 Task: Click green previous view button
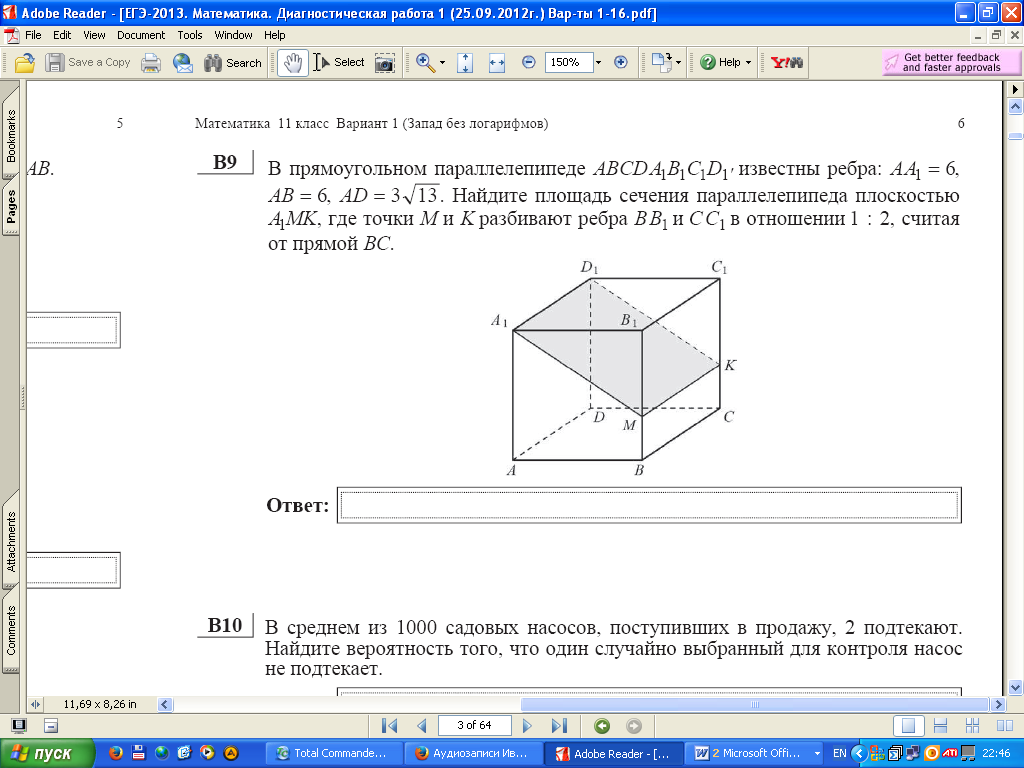coord(602,726)
